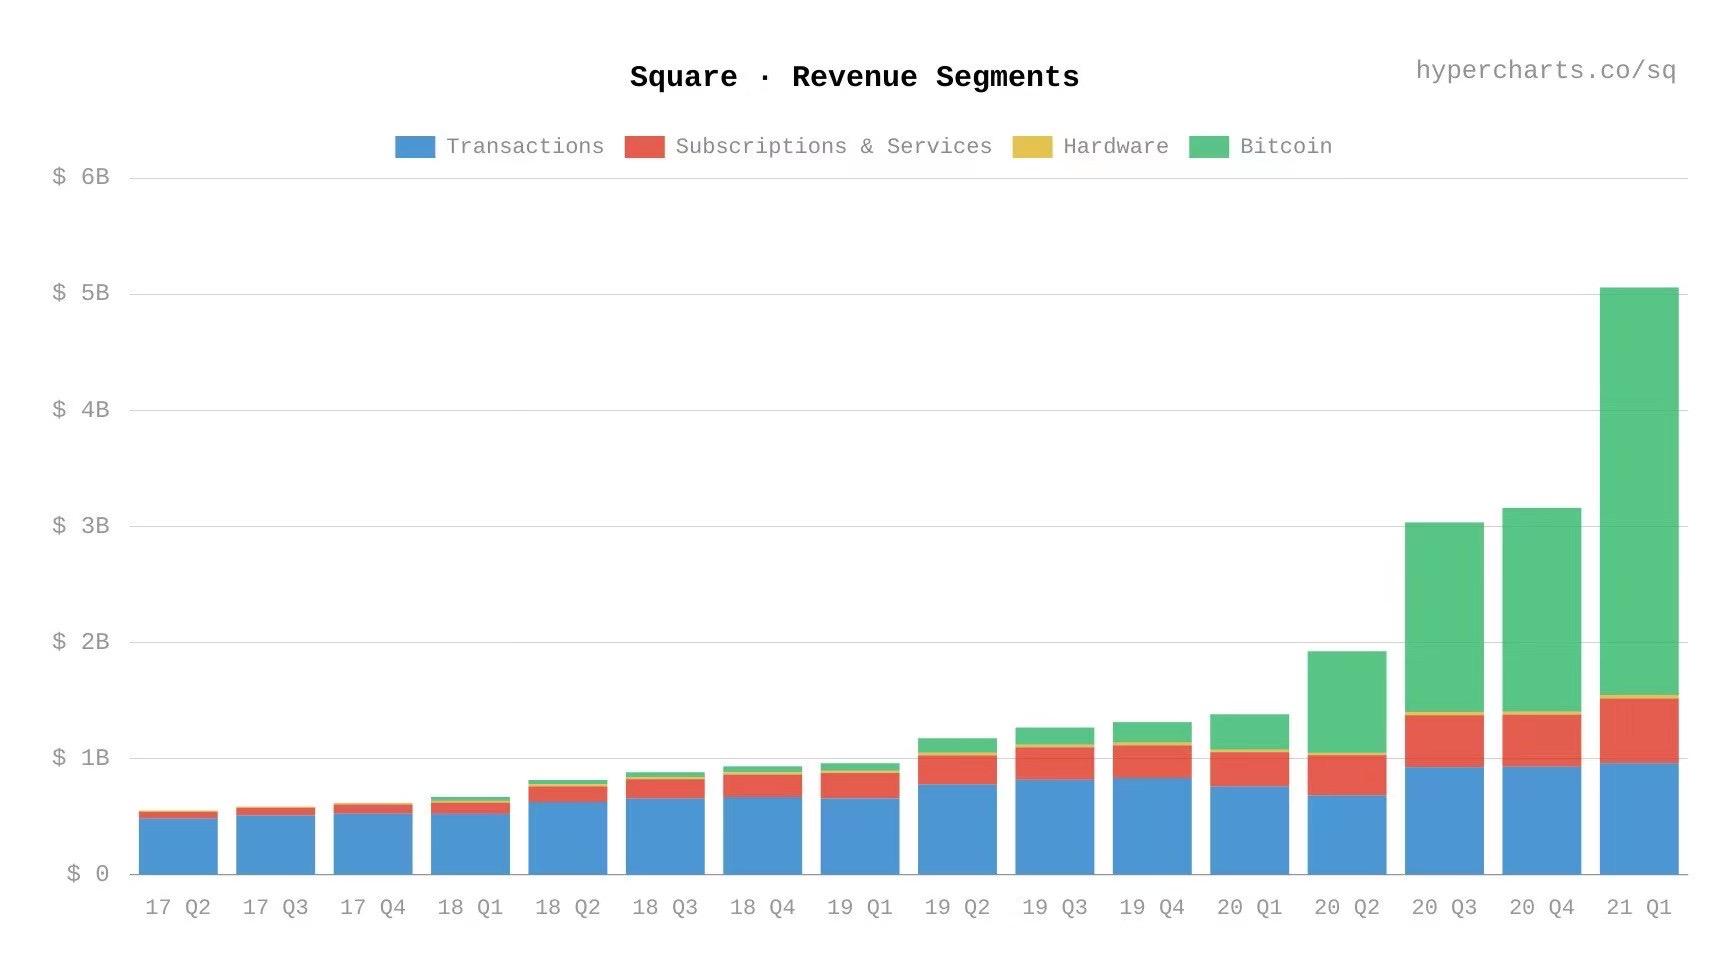
Task: Toggle the Bitcoin legend label
Action: pyautogui.click(x=1285, y=147)
